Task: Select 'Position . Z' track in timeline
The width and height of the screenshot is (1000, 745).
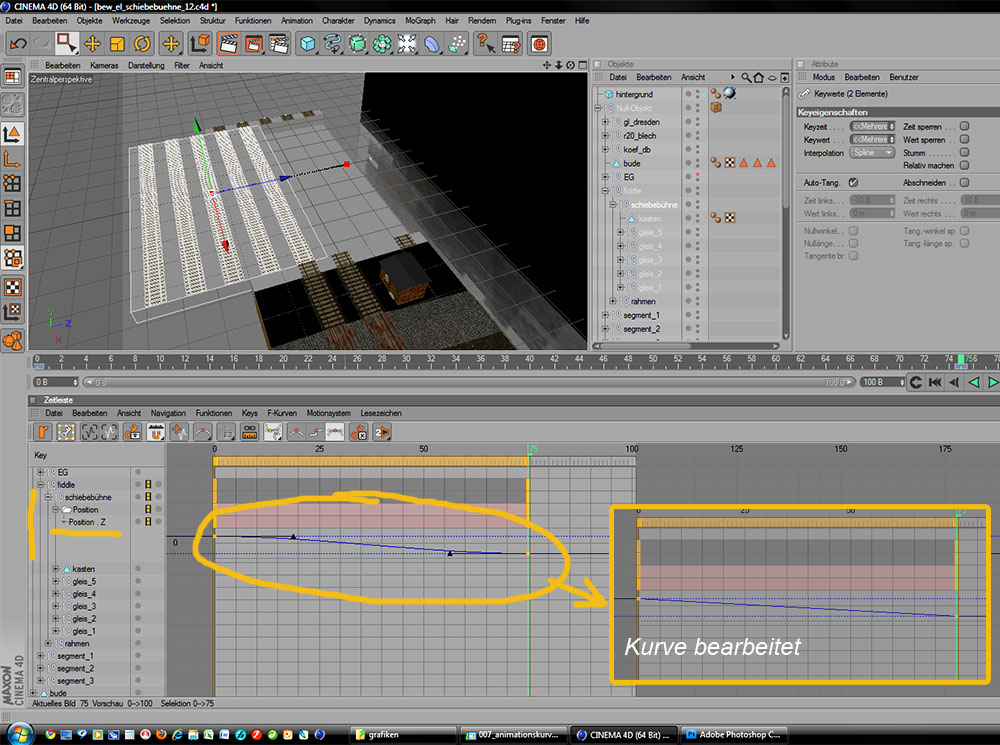Action: (x=86, y=522)
